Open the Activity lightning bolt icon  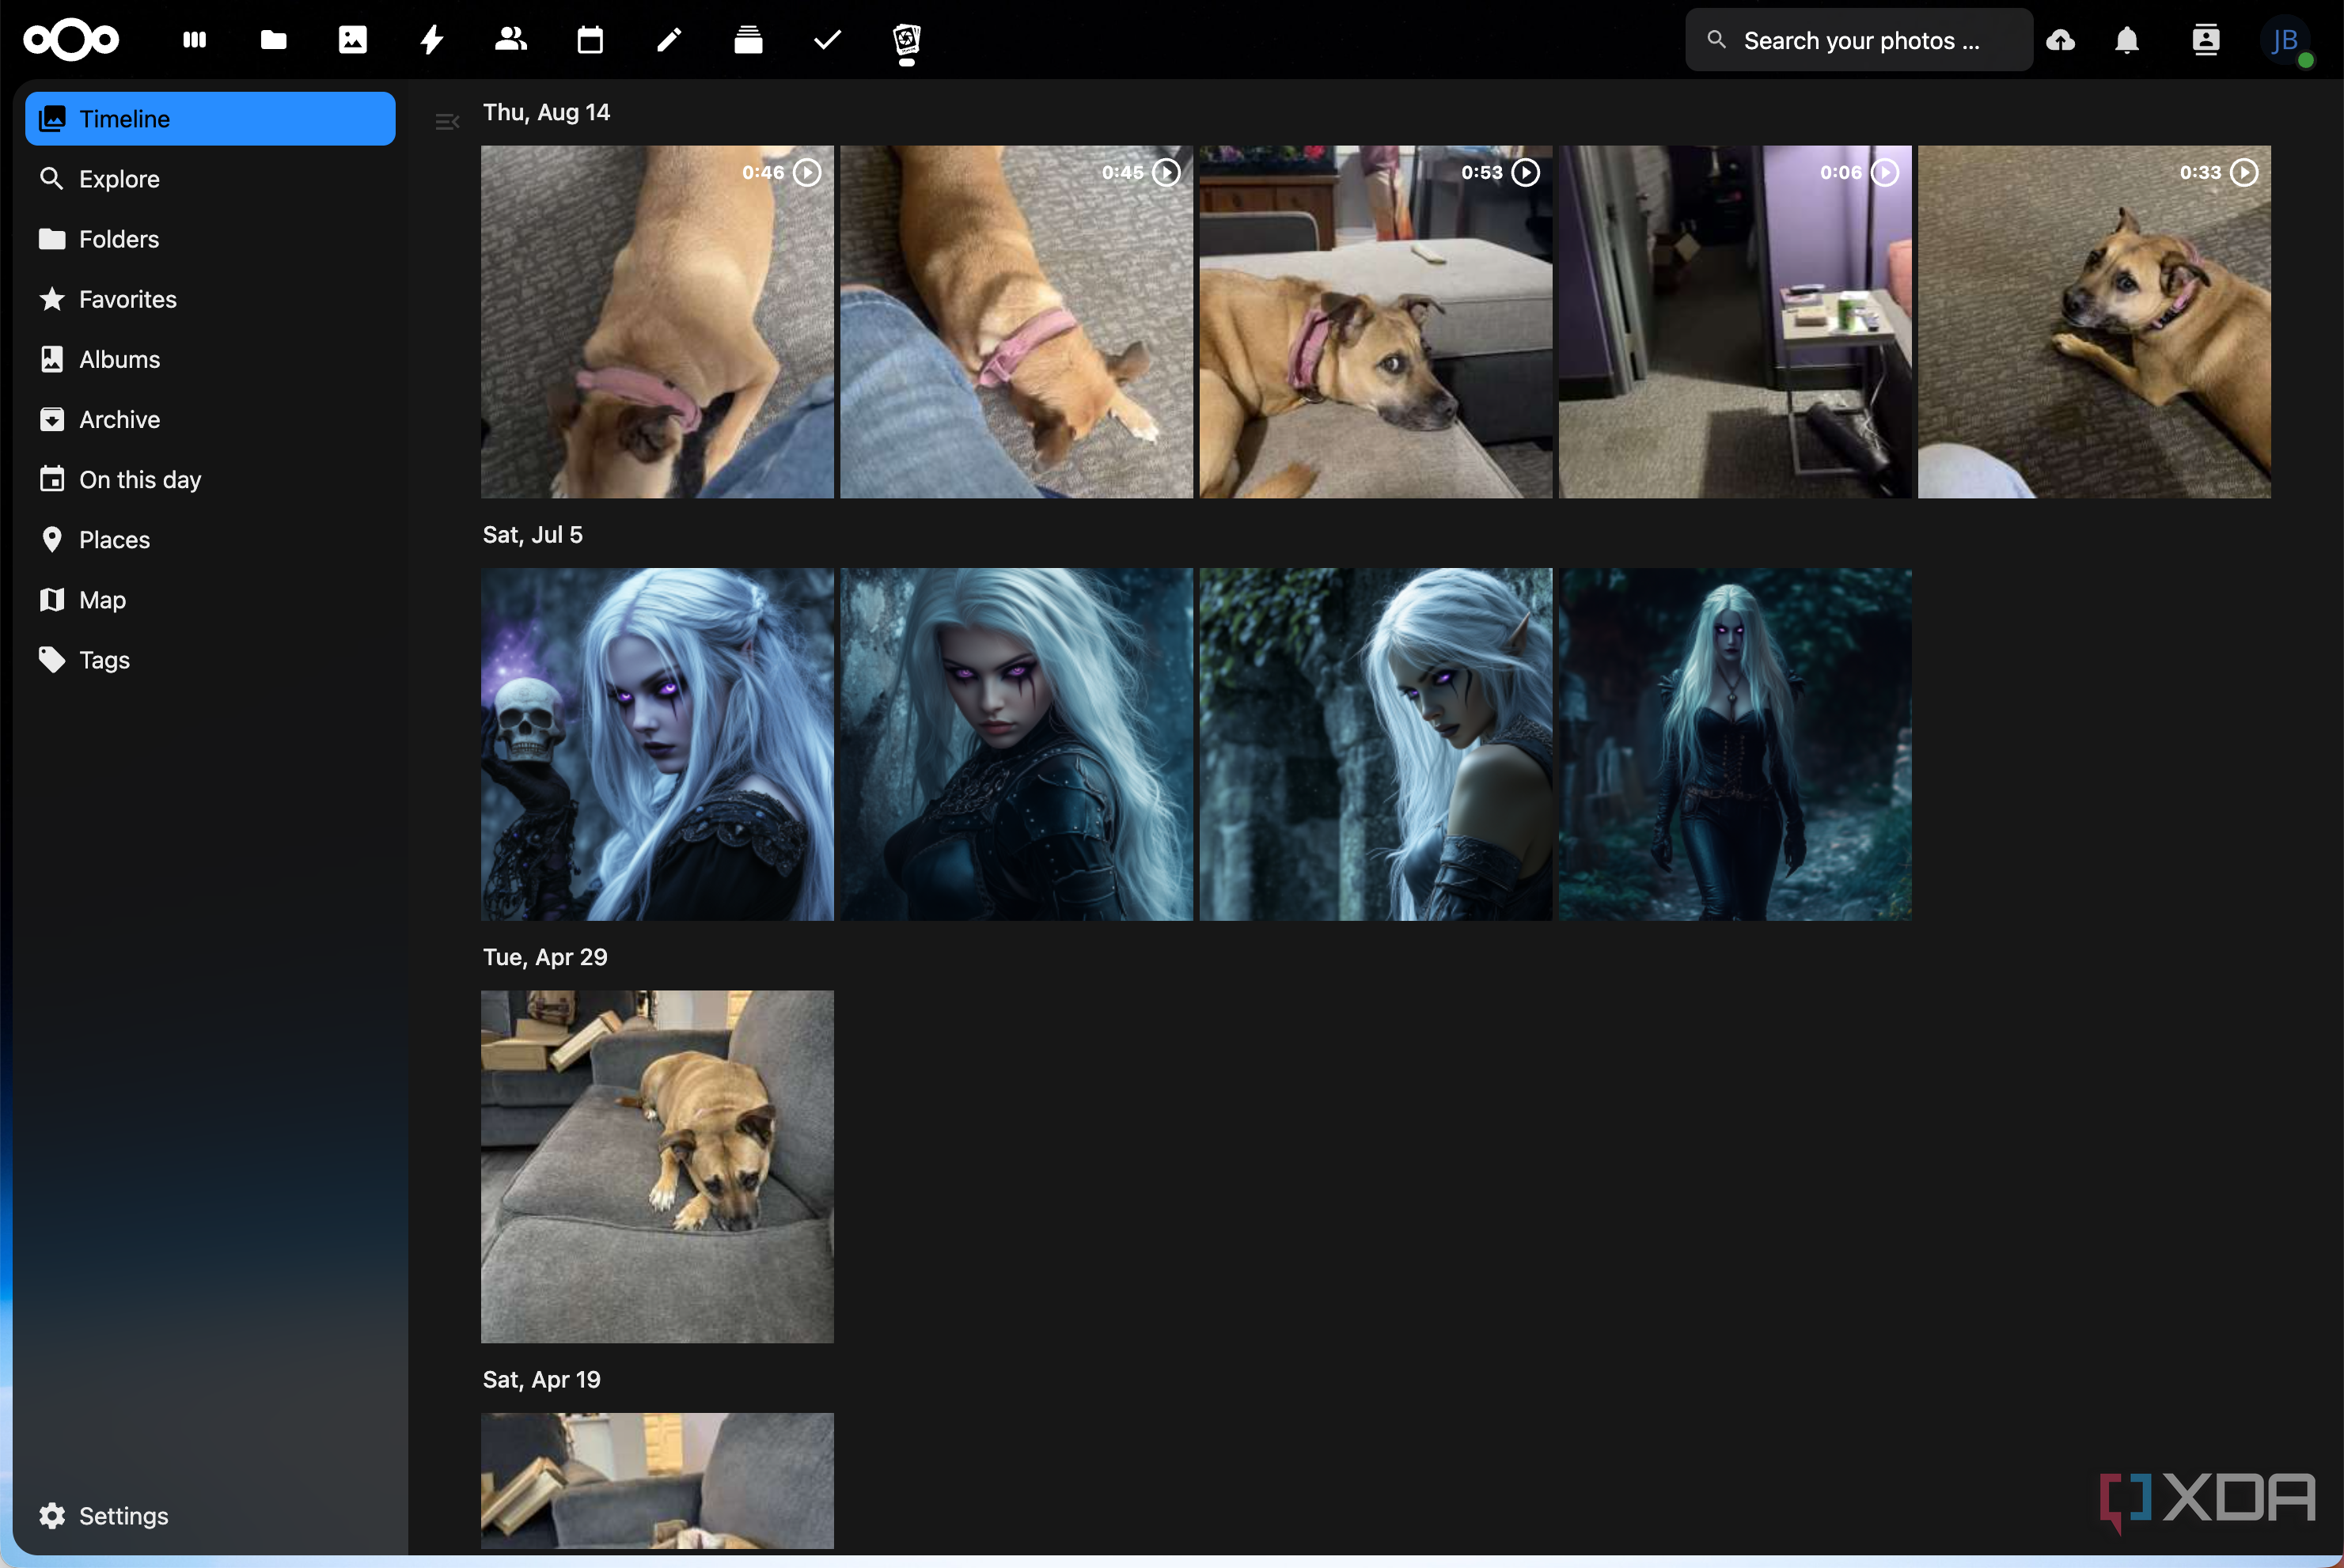pos(432,40)
